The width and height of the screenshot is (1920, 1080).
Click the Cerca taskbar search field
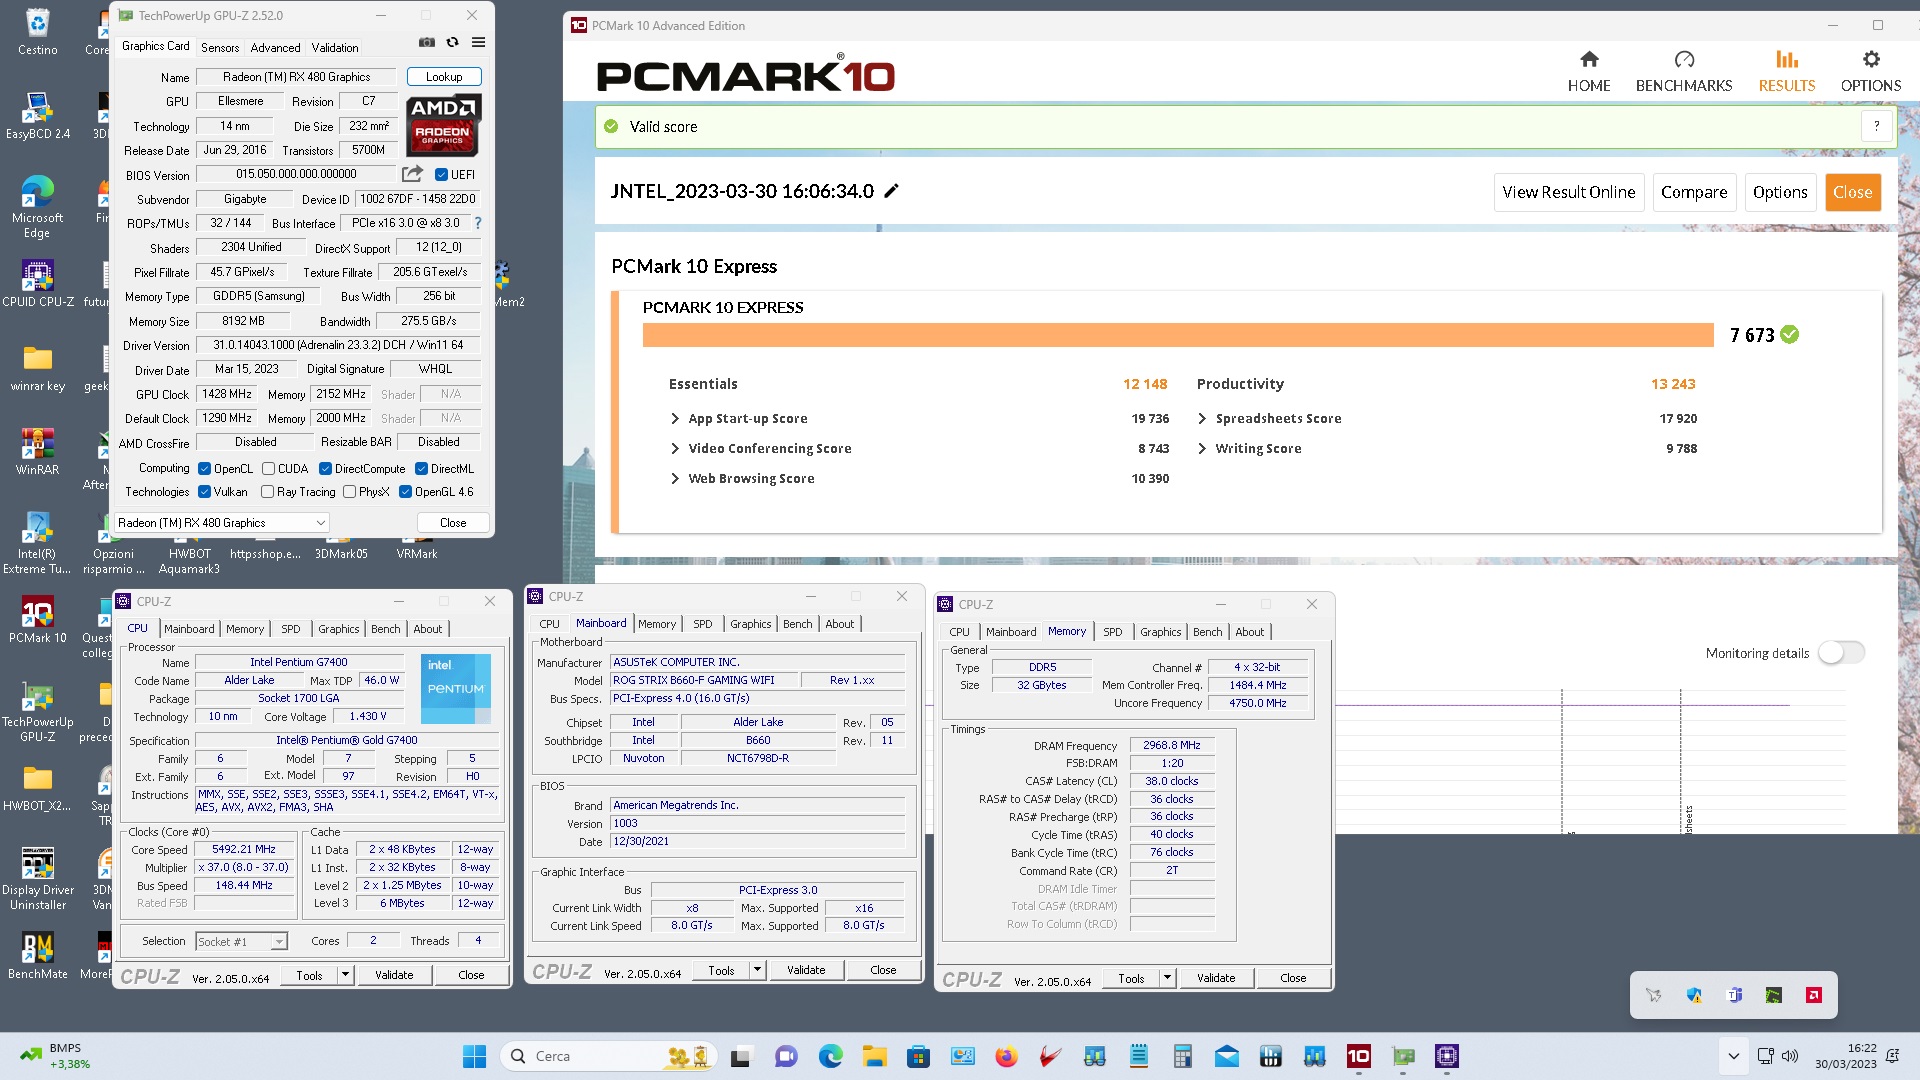coord(608,1056)
